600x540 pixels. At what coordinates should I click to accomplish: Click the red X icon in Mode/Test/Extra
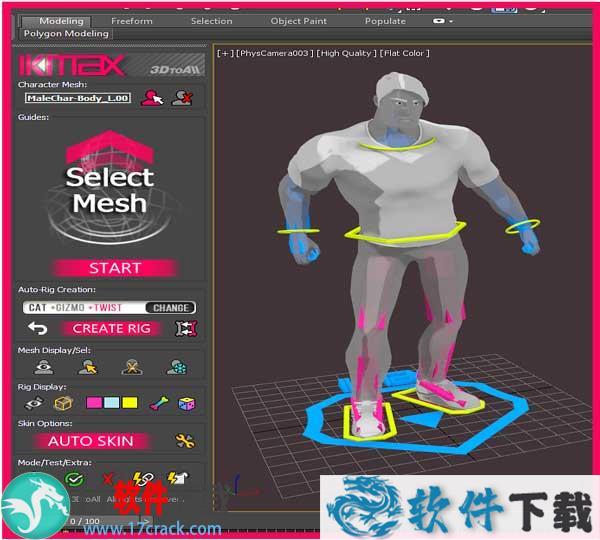tap(108, 478)
